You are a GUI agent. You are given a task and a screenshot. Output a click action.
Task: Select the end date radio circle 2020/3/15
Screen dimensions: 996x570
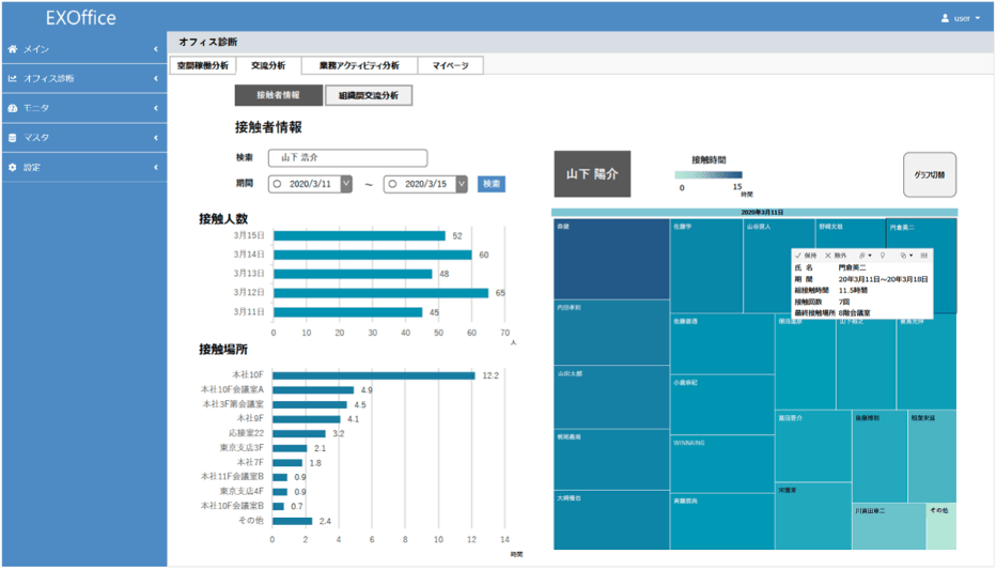[391, 185]
